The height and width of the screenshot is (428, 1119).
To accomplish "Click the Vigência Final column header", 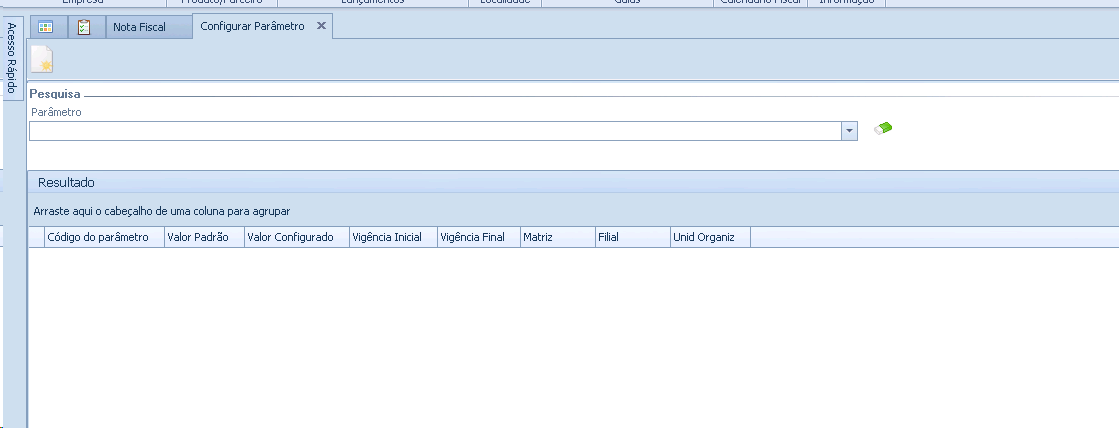I will pos(478,237).
